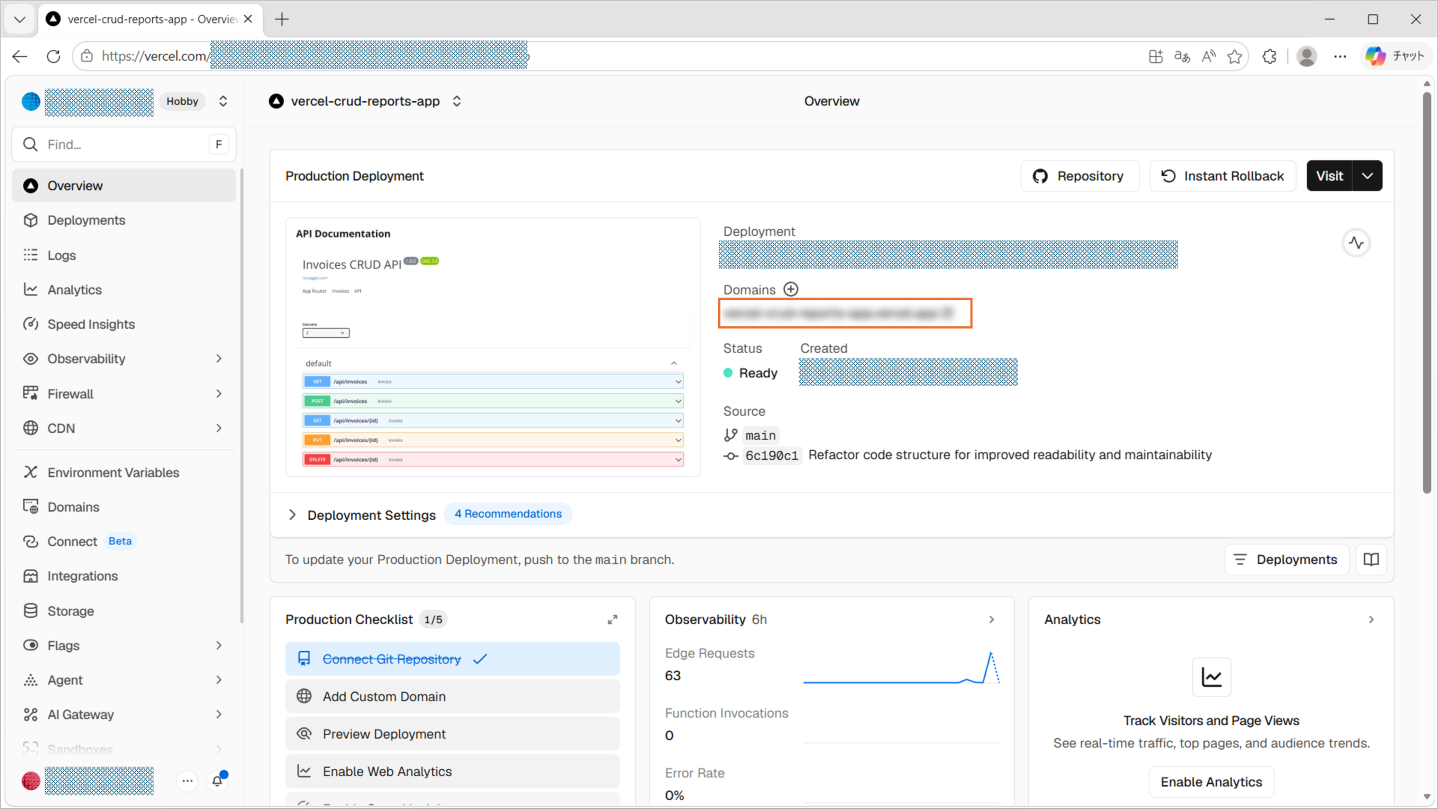1438x809 pixels.
Task: Open Storage in the sidebar
Action: pyautogui.click(x=124, y=611)
